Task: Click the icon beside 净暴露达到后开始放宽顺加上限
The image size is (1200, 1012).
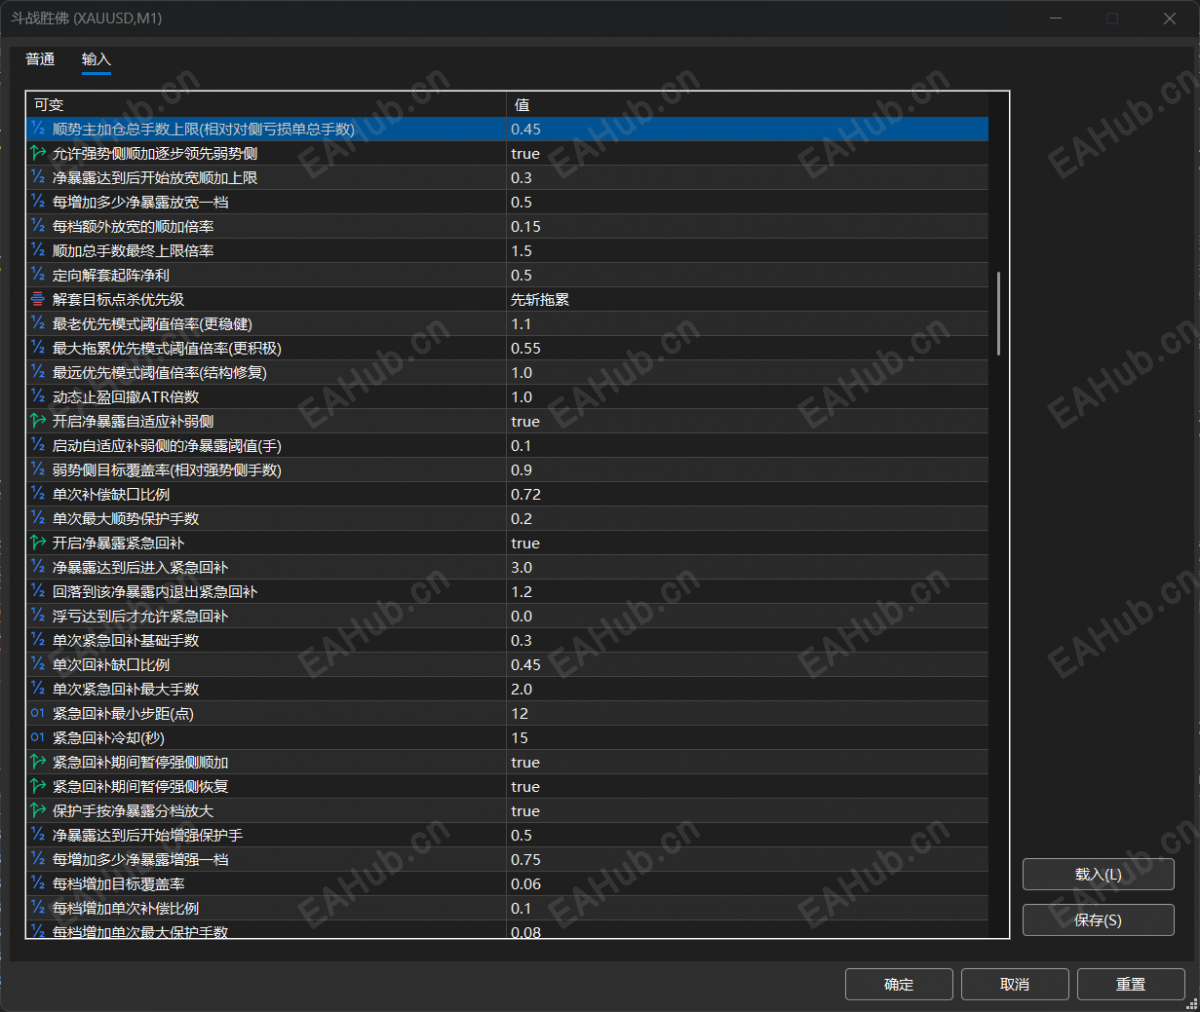Action: [38, 177]
